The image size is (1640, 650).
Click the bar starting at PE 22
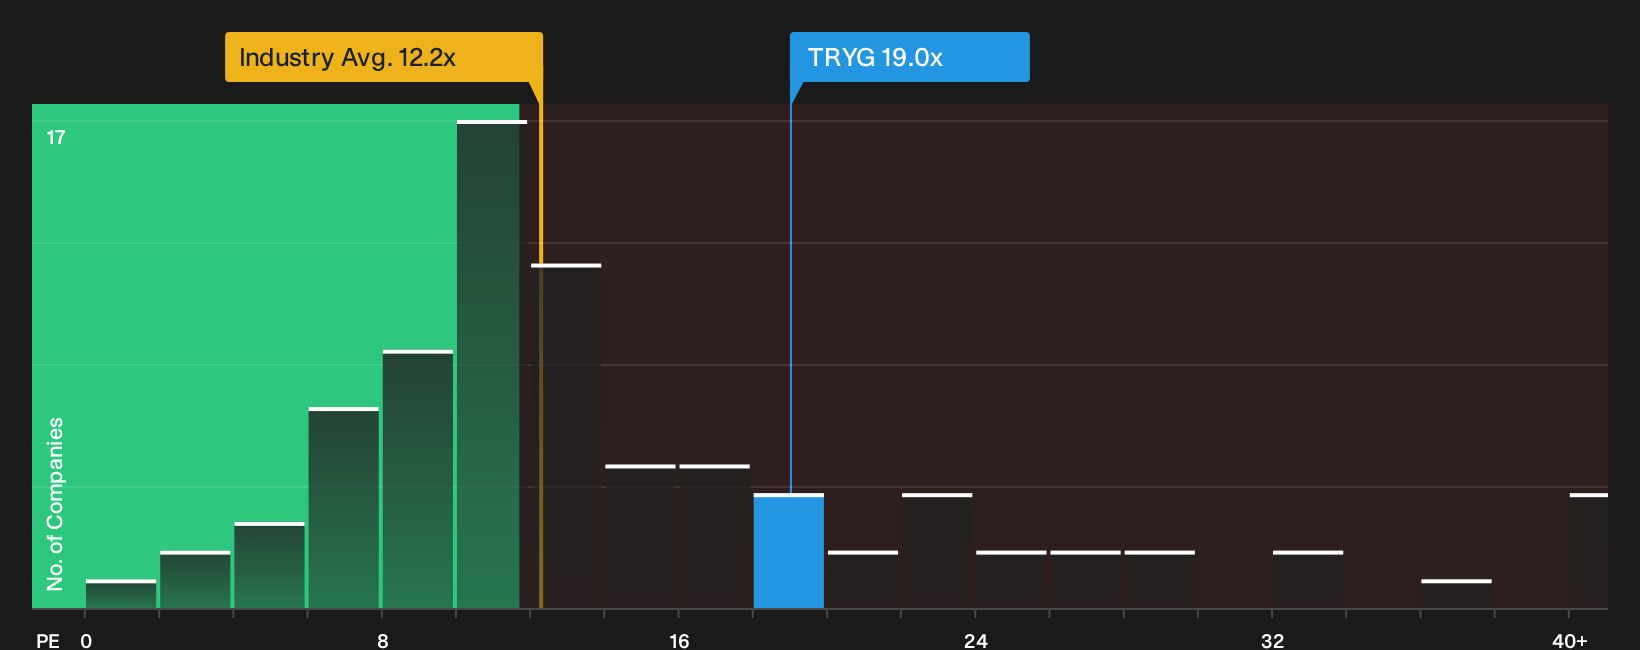(937, 551)
